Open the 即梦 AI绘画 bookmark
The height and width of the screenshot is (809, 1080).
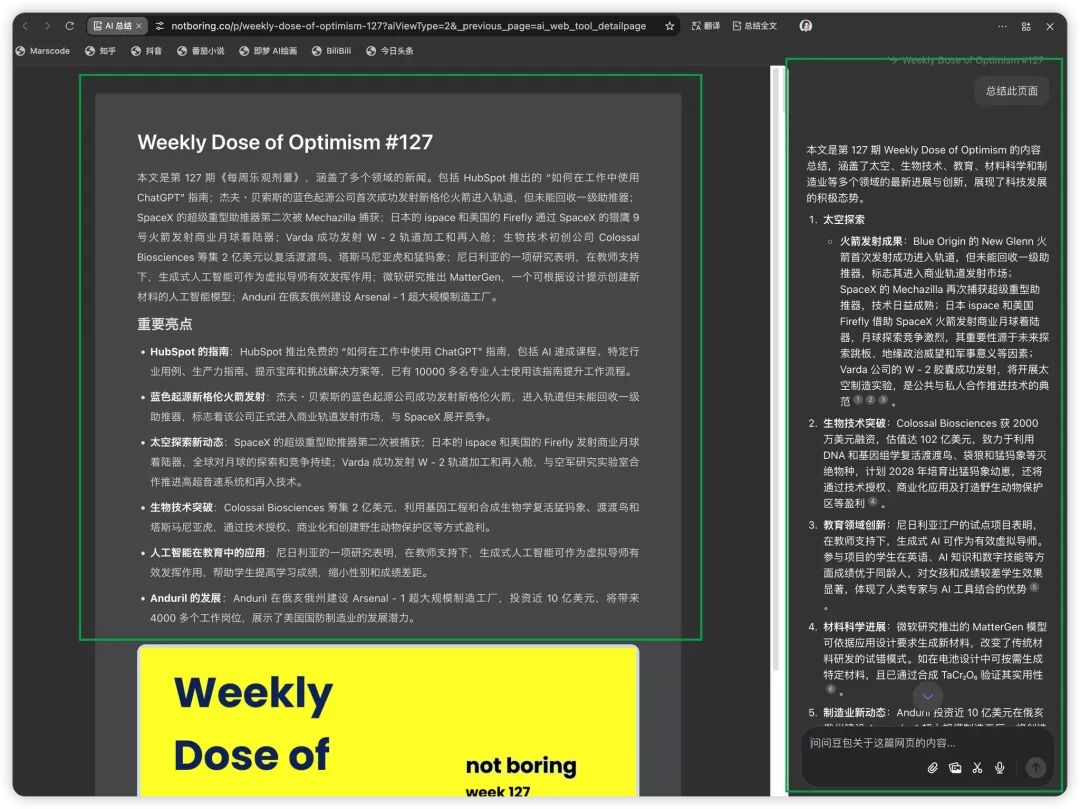pos(268,51)
